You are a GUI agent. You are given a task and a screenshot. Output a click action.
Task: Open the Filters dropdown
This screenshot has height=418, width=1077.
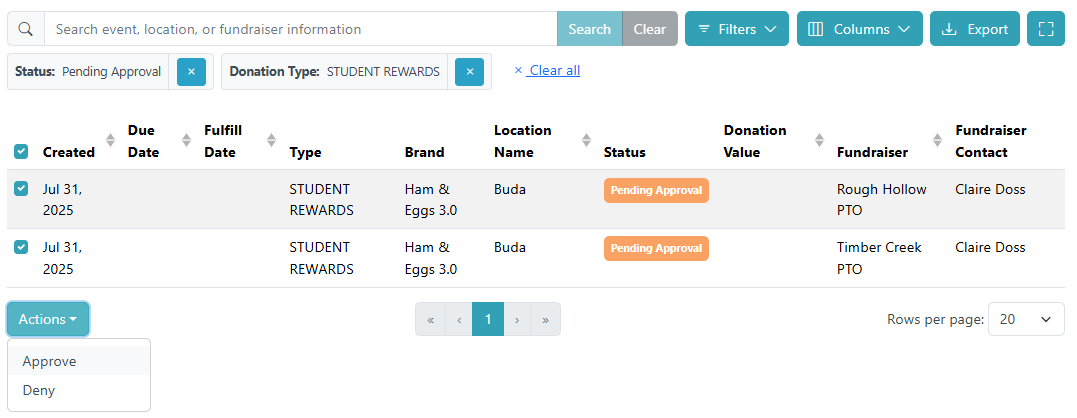coord(737,29)
